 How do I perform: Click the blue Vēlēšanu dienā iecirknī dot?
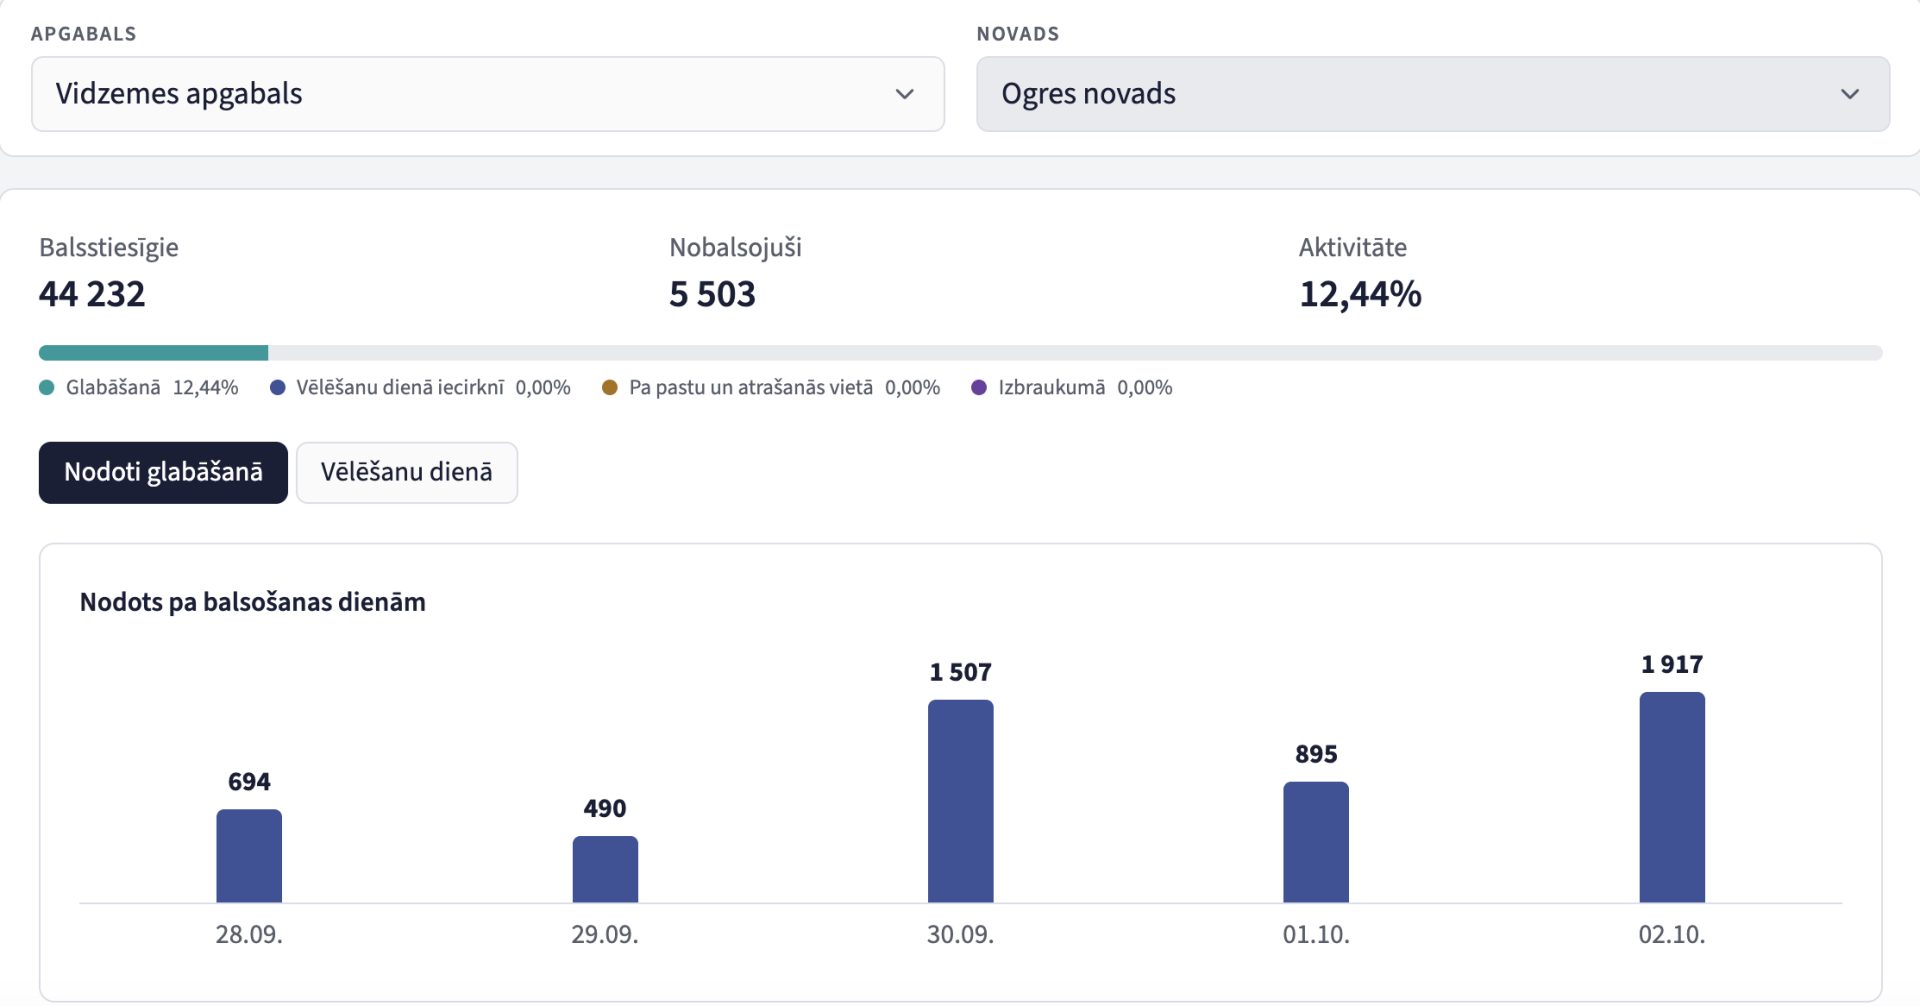(x=278, y=388)
